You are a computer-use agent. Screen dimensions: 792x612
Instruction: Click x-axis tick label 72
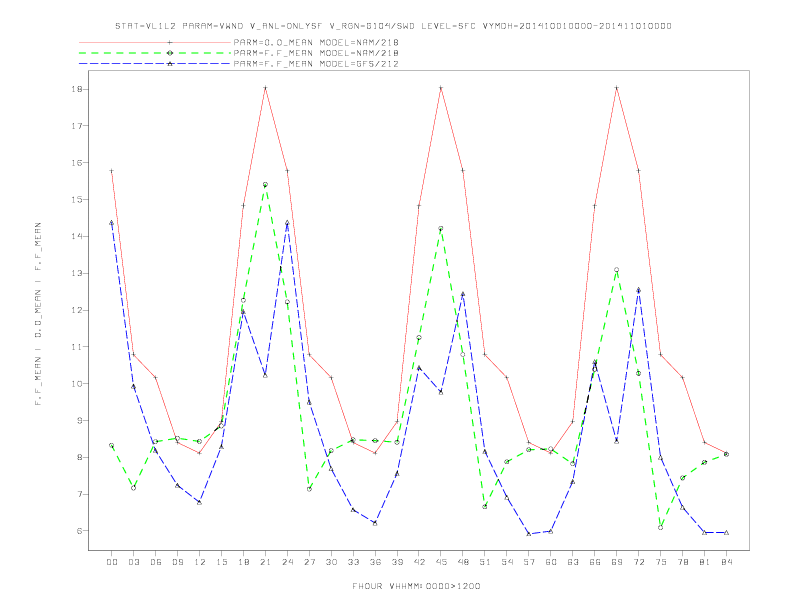[x=638, y=562]
